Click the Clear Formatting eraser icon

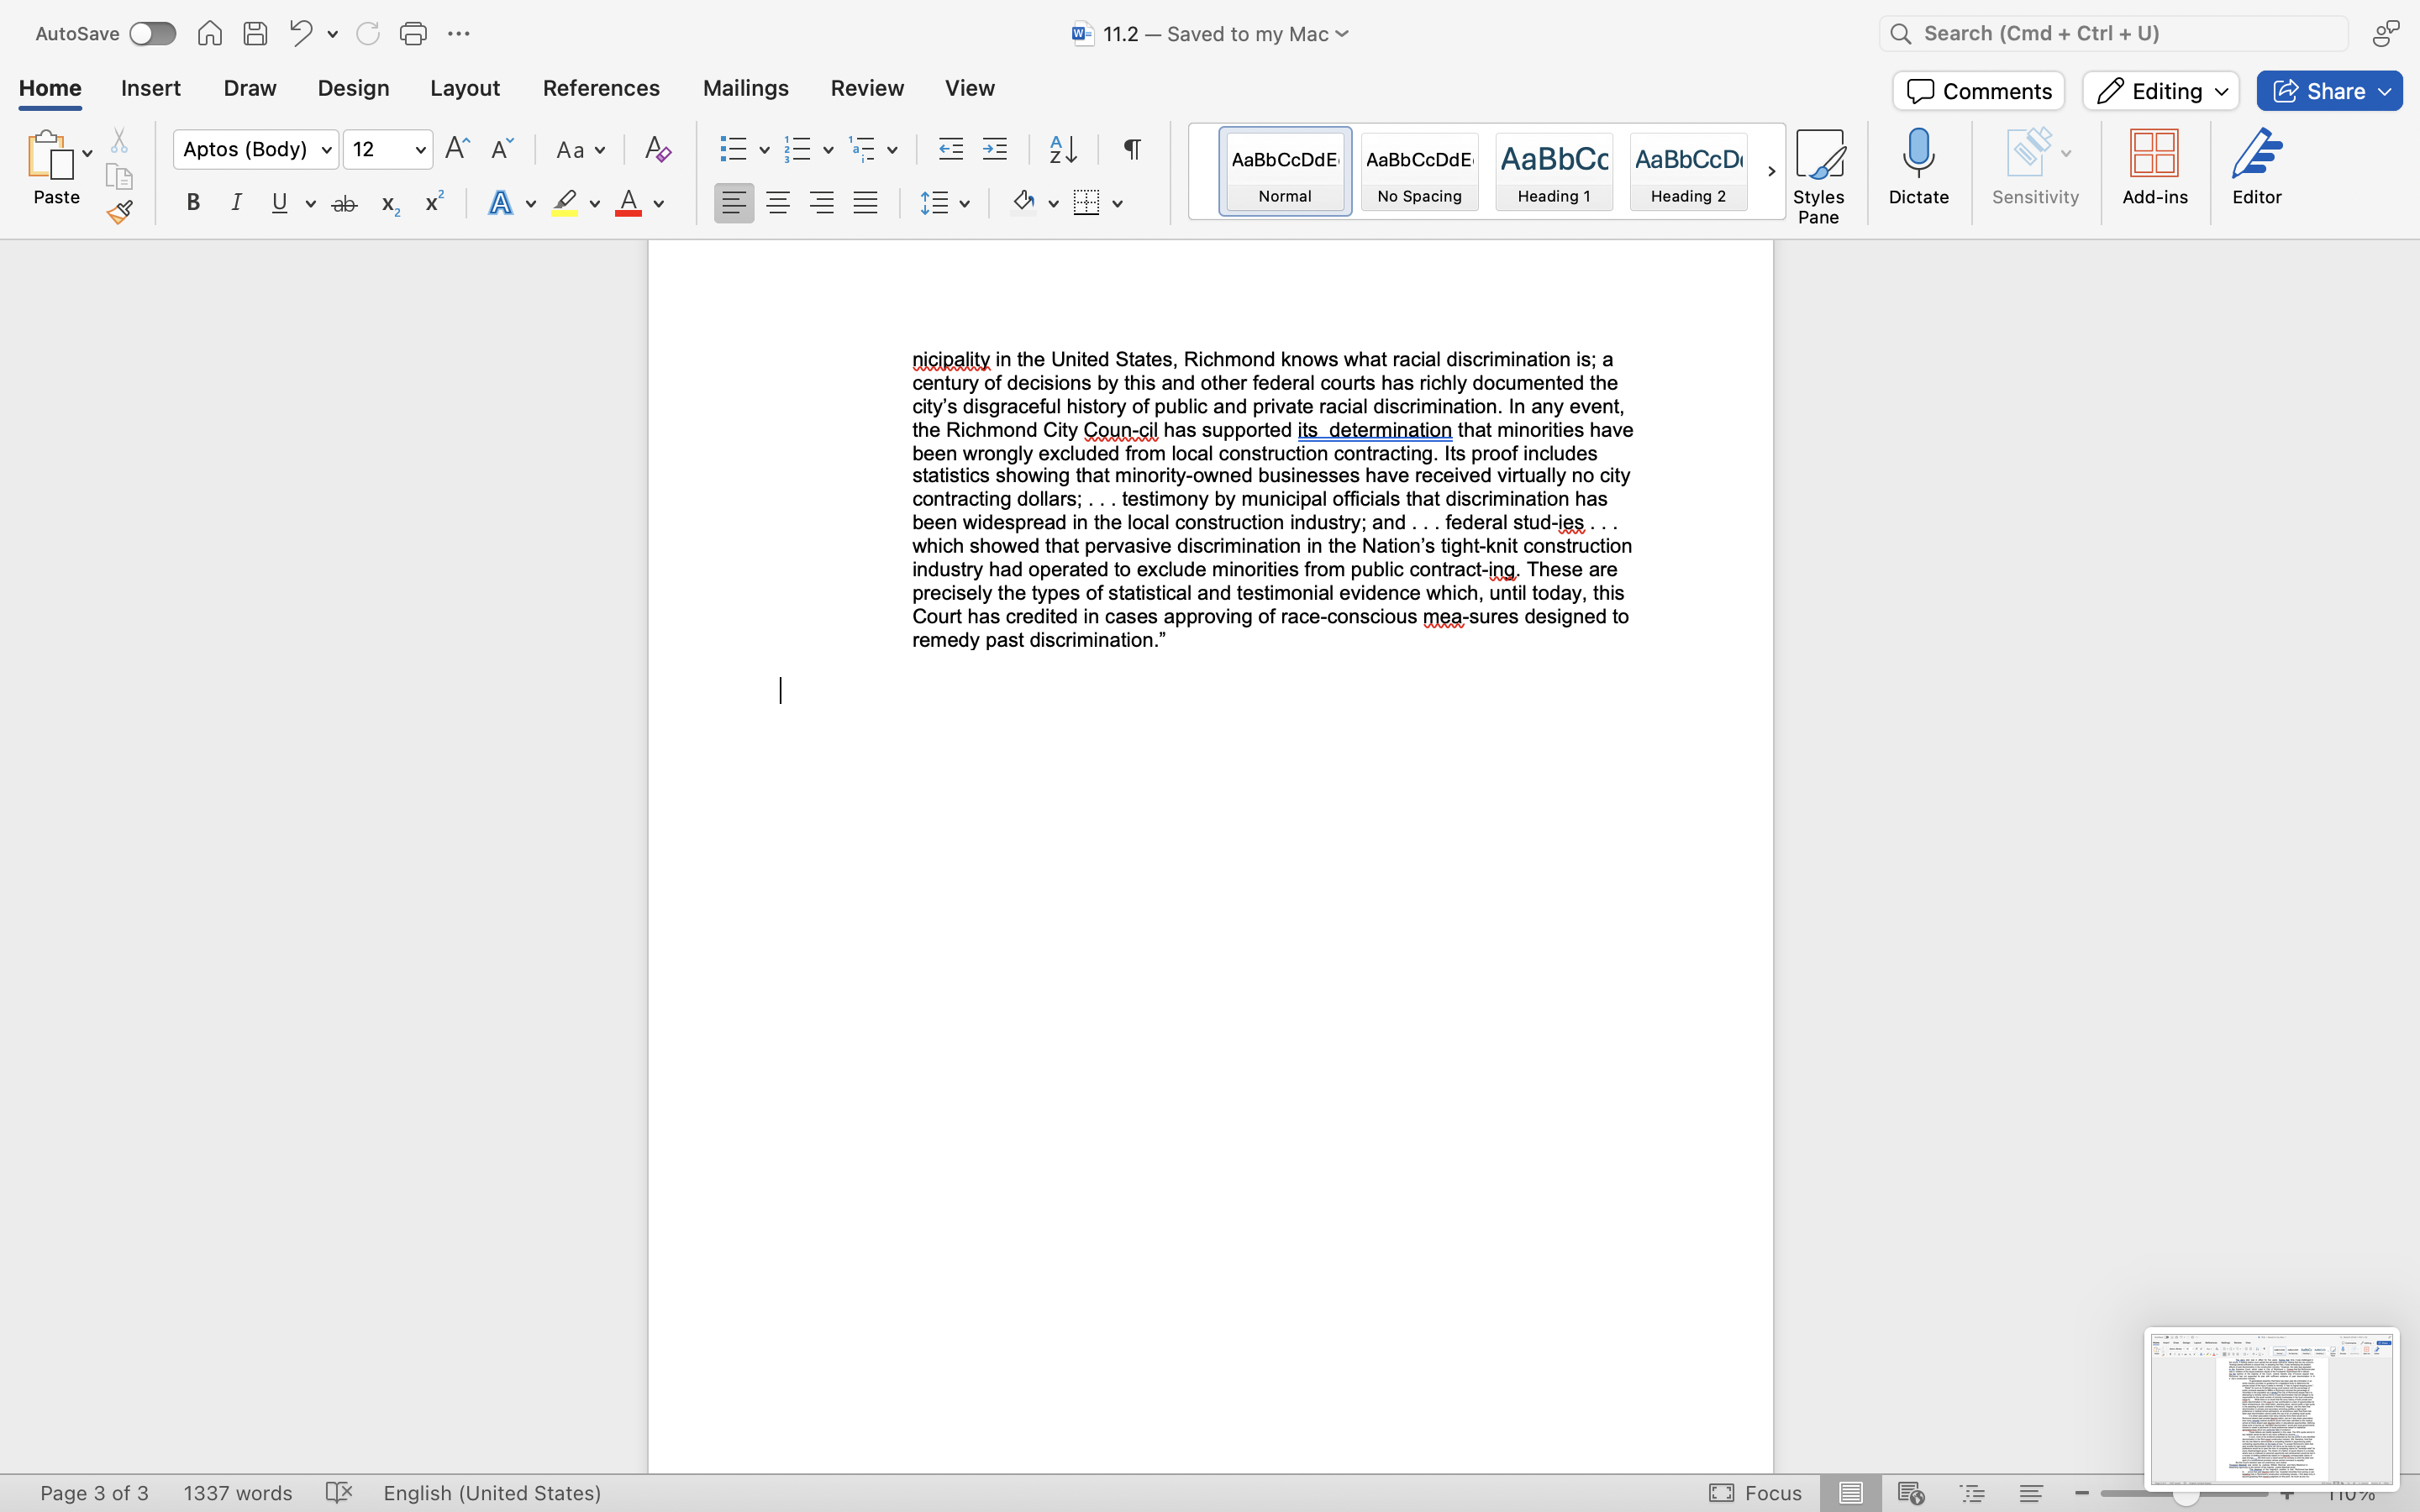(x=657, y=150)
